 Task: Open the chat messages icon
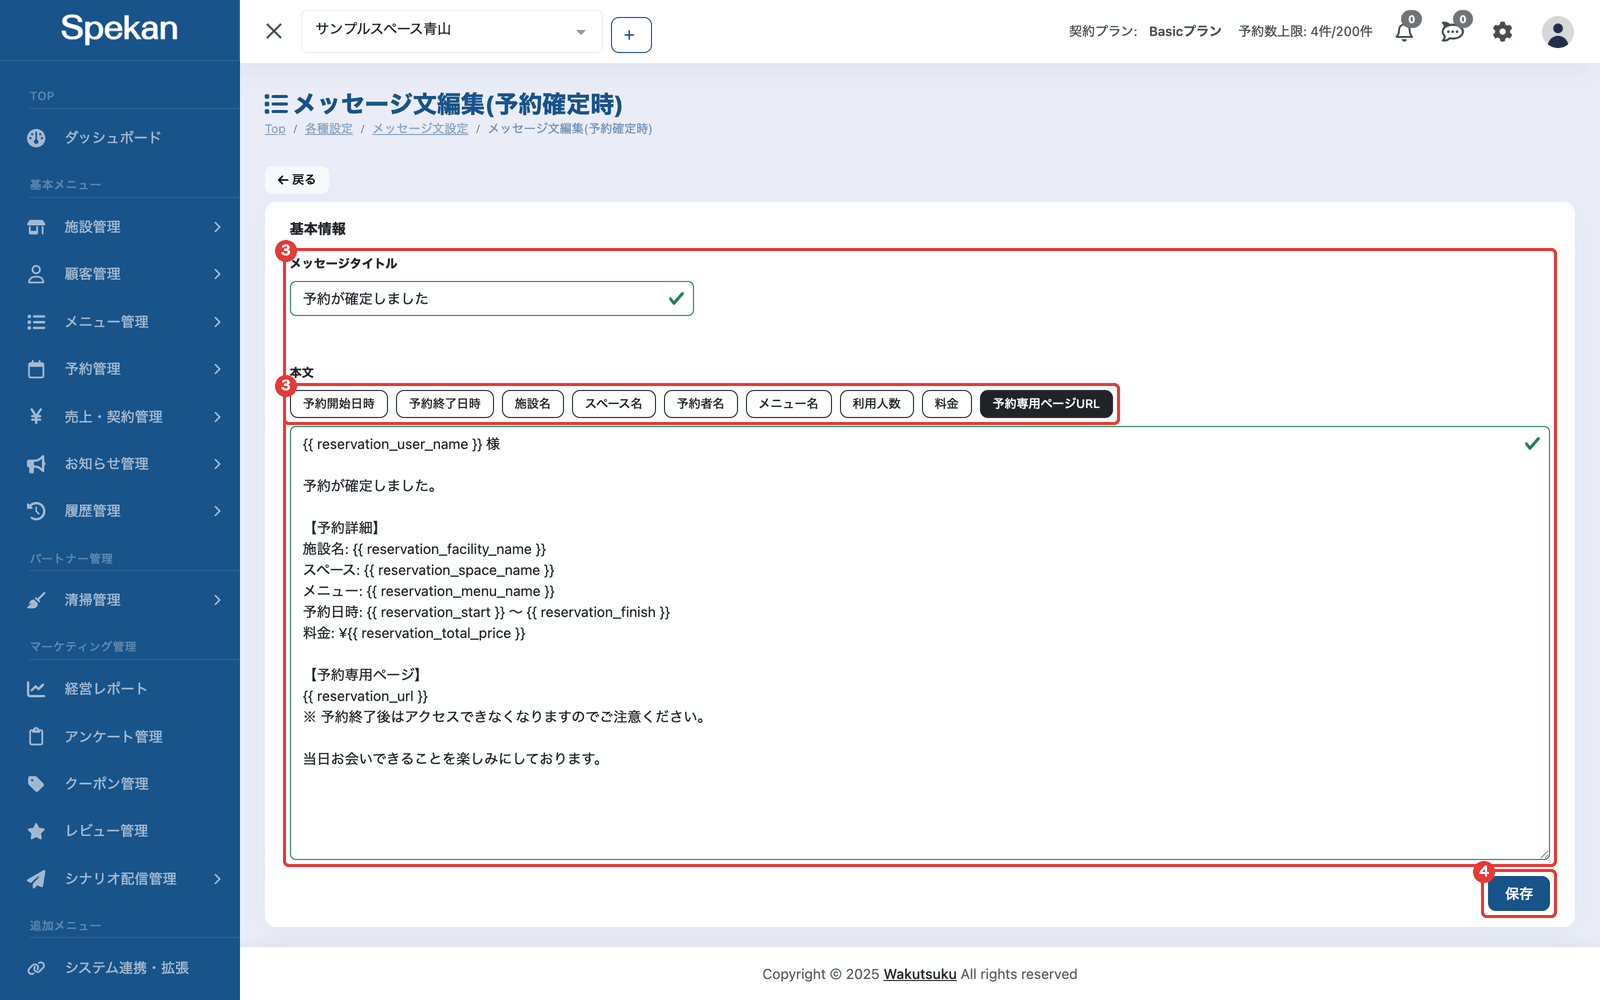(1452, 32)
